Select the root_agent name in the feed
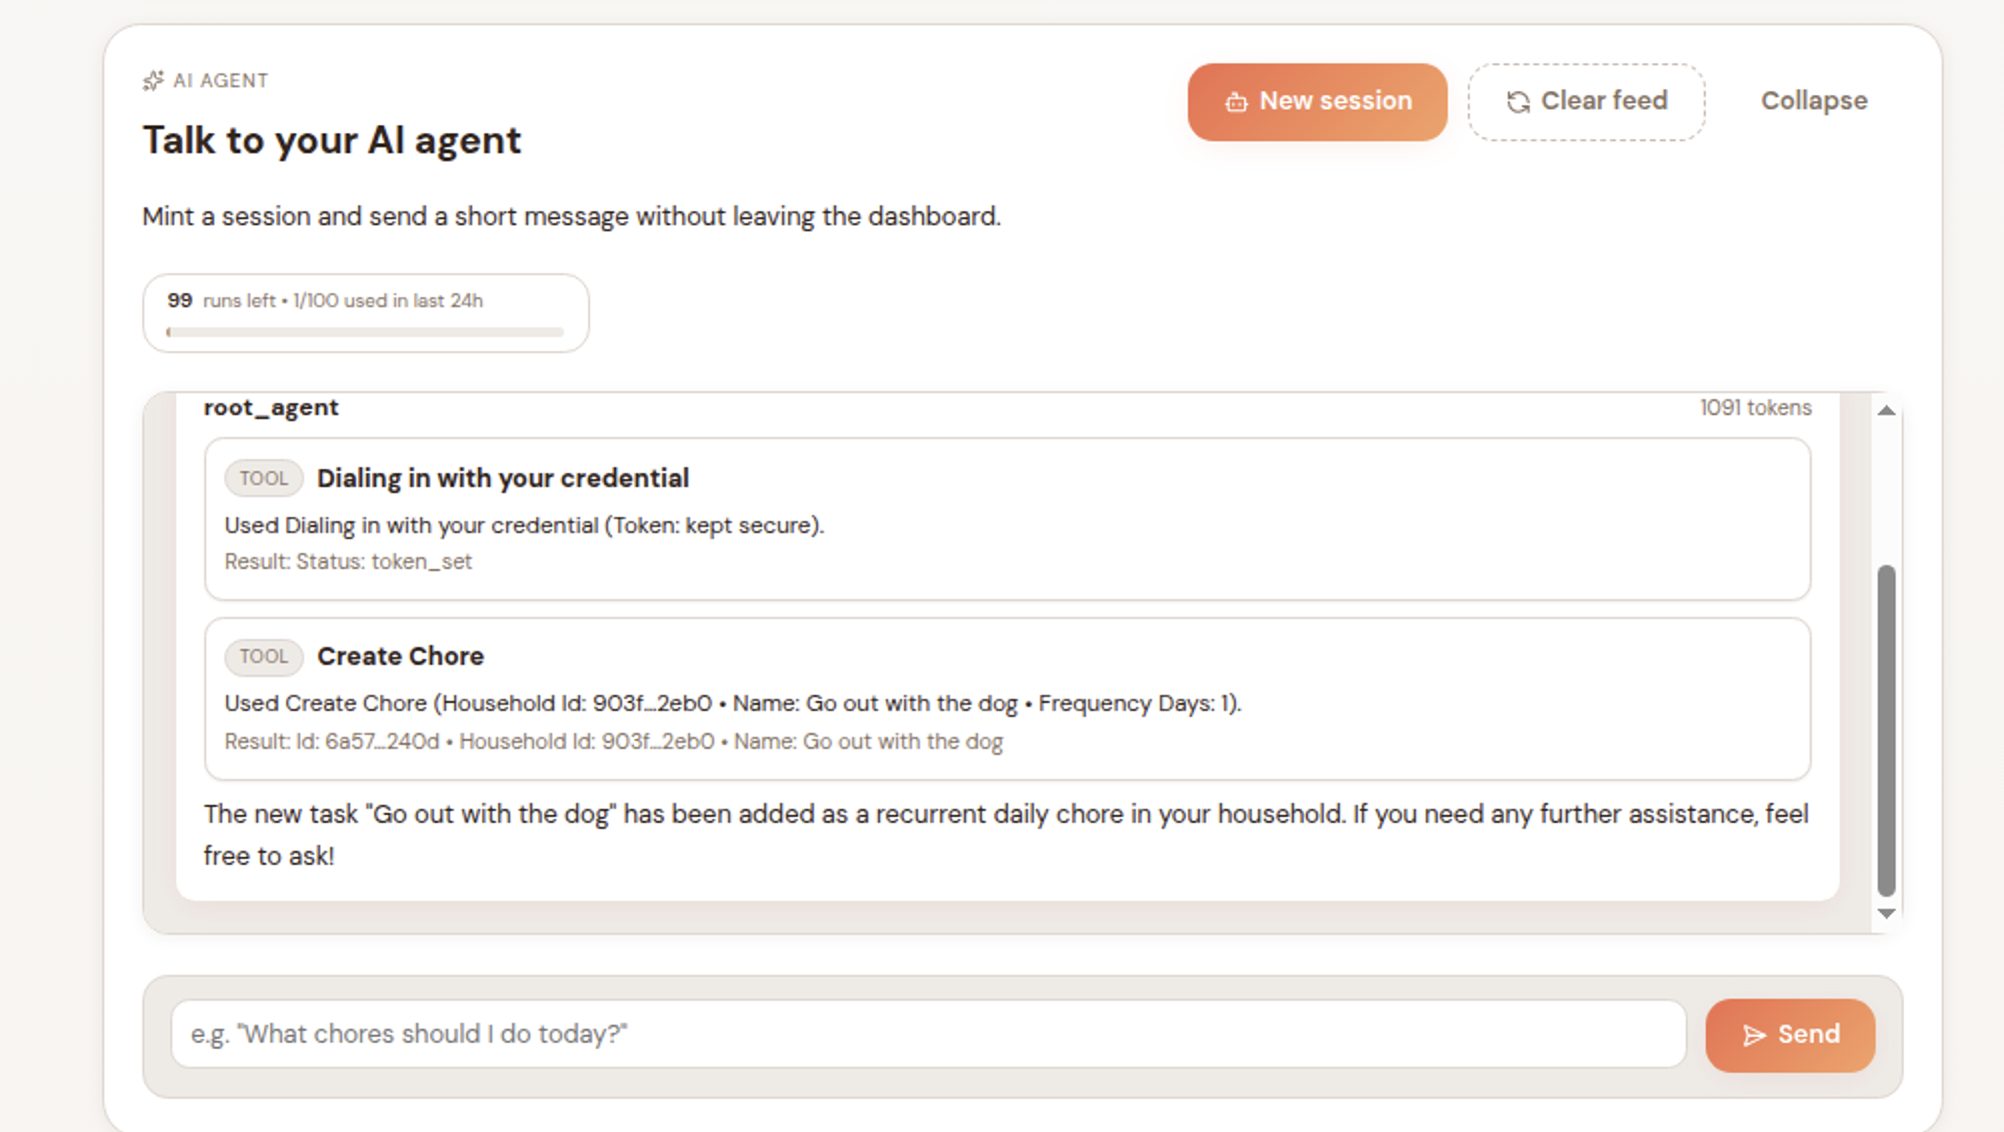This screenshot has width=2004, height=1132. 271,408
